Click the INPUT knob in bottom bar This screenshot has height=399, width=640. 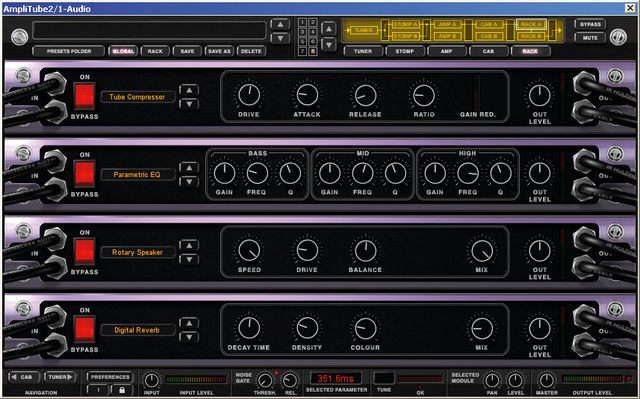[151, 380]
